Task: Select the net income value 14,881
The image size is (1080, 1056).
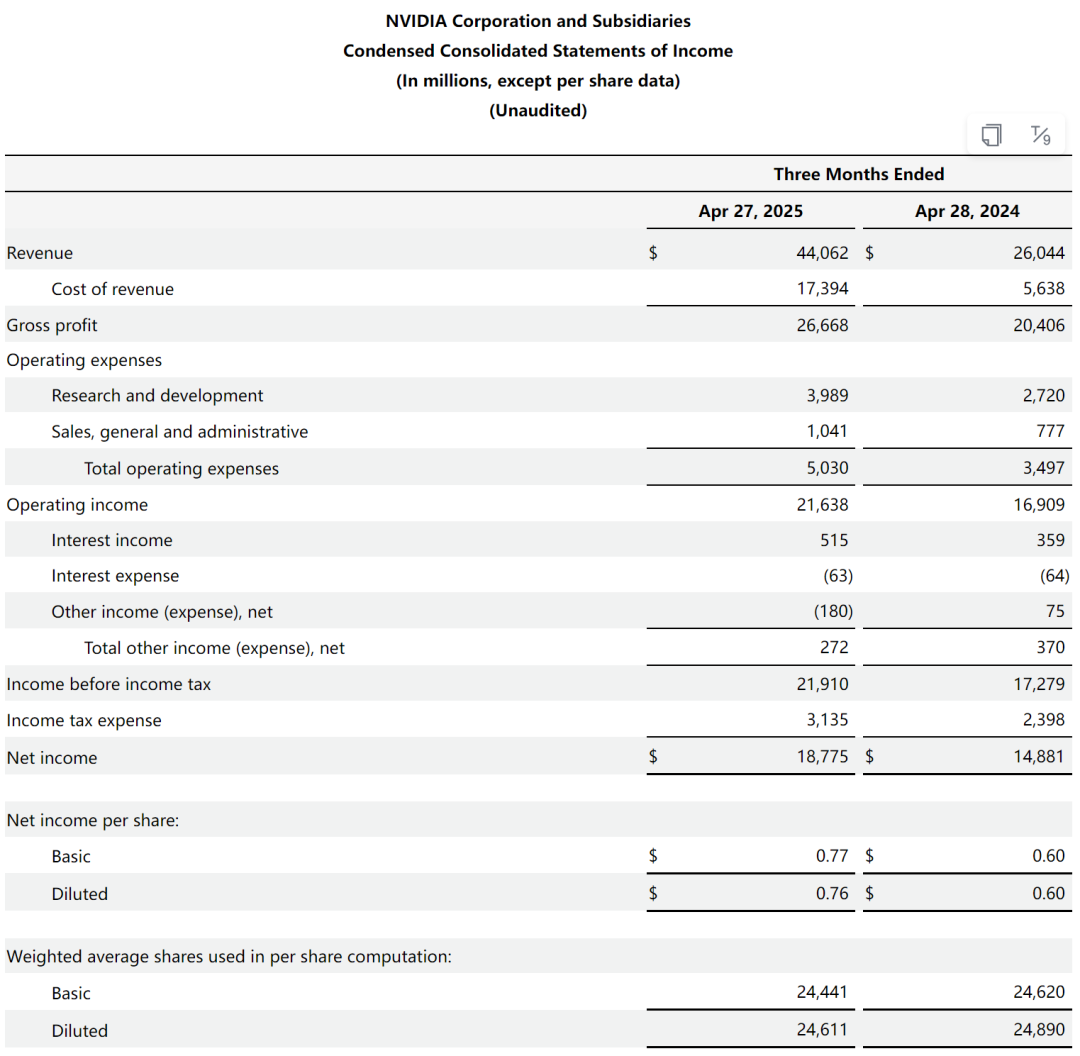Action: coord(1039,756)
